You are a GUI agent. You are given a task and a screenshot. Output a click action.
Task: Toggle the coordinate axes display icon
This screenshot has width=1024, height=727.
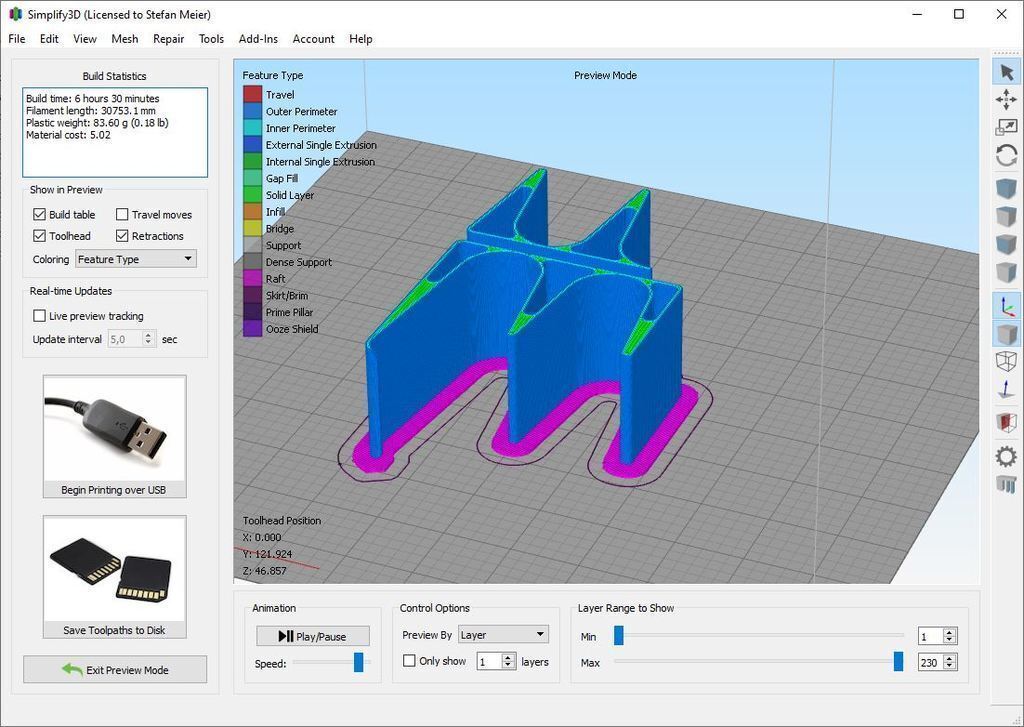[x=1006, y=306]
